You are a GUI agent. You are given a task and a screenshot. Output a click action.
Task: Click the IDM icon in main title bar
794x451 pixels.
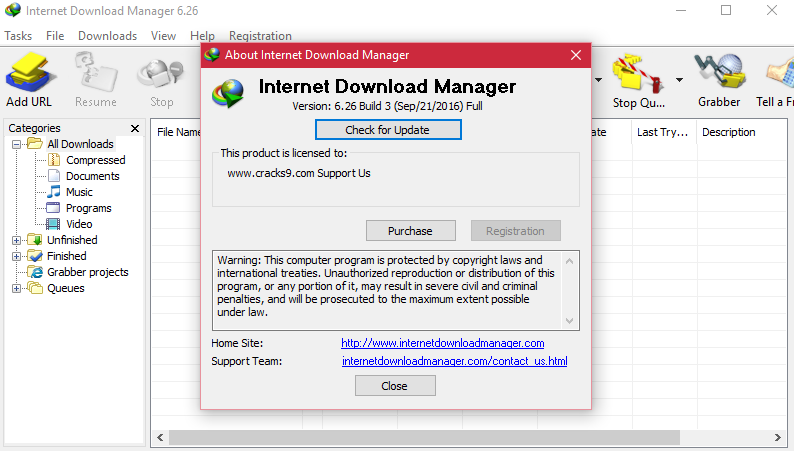click(13, 10)
